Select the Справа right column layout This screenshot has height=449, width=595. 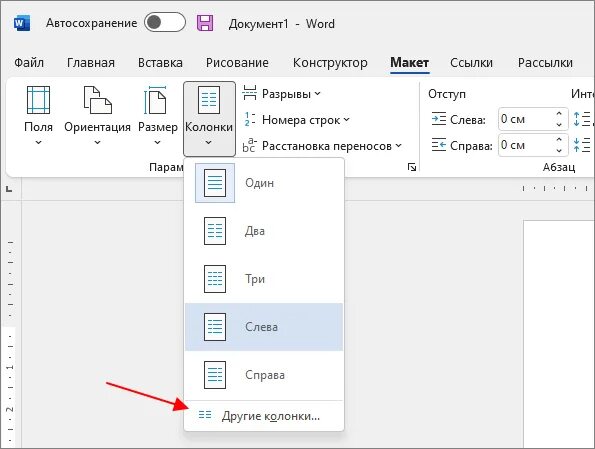click(x=264, y=375)
